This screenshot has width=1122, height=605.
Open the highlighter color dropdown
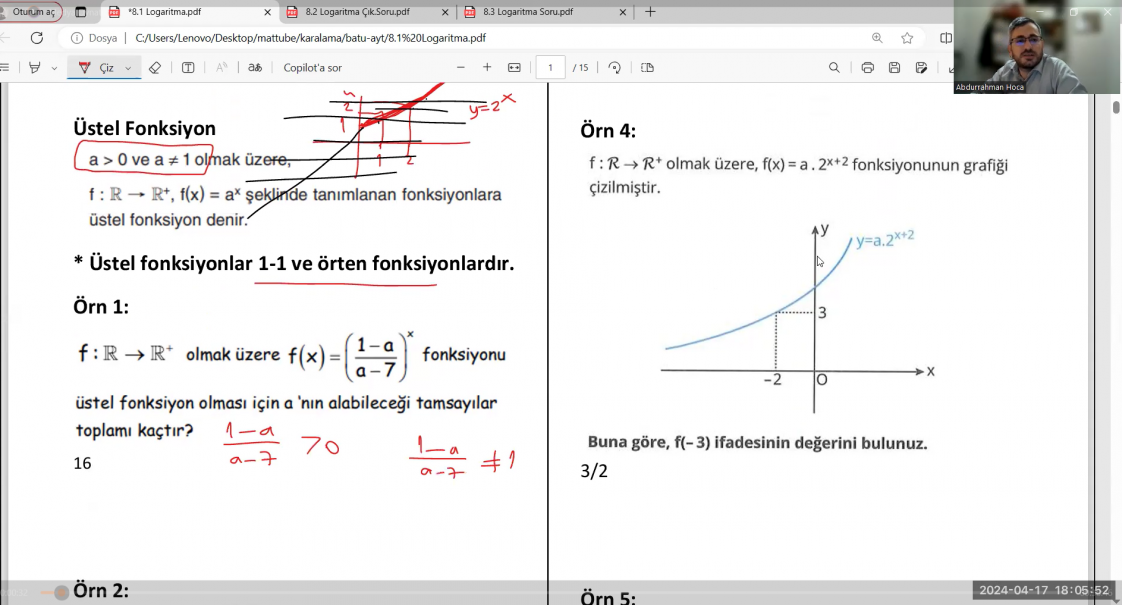[x=53, y=67]
